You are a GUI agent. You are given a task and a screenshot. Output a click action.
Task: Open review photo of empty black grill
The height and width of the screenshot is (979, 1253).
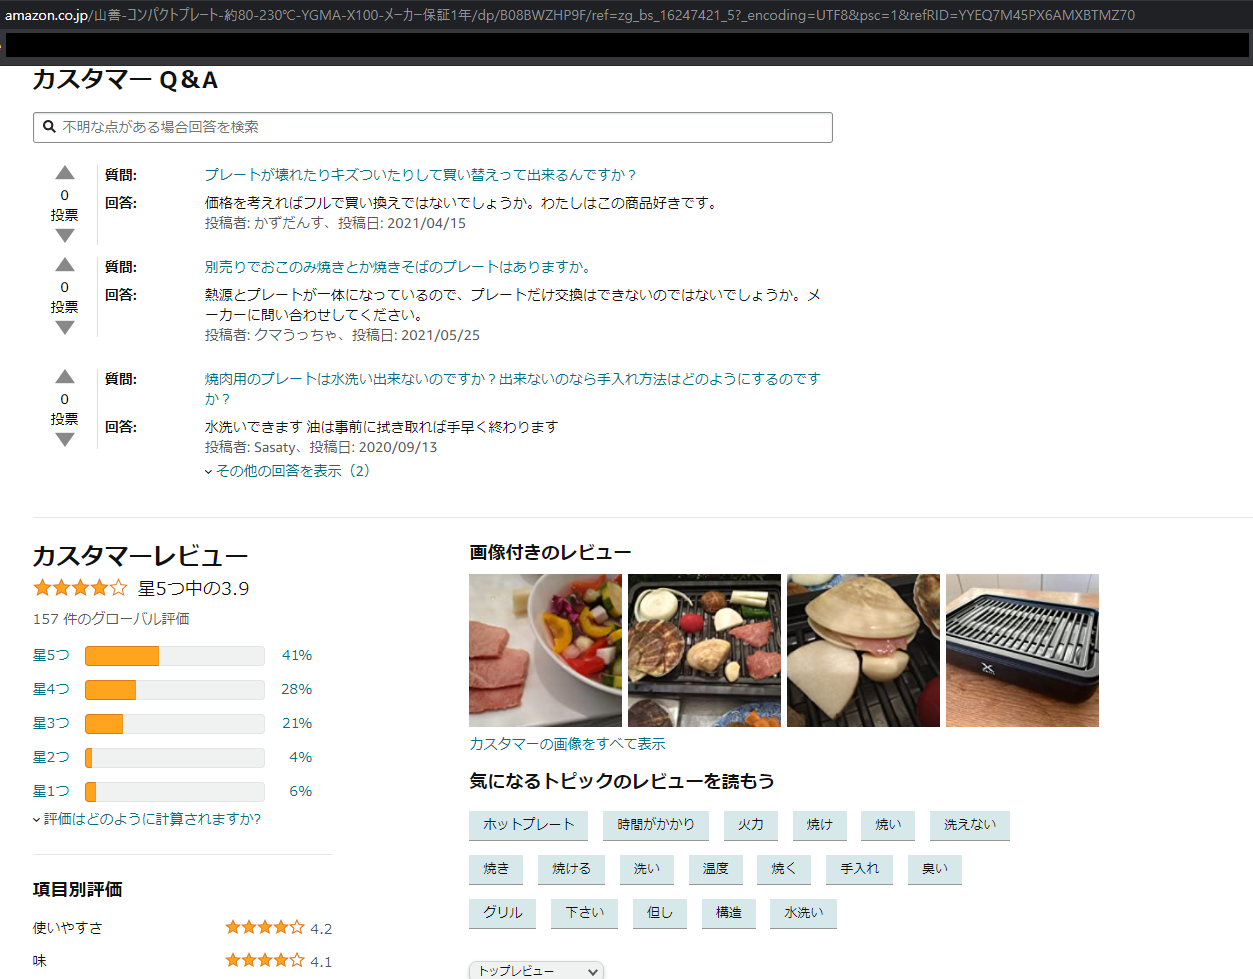click(1022, 650)
